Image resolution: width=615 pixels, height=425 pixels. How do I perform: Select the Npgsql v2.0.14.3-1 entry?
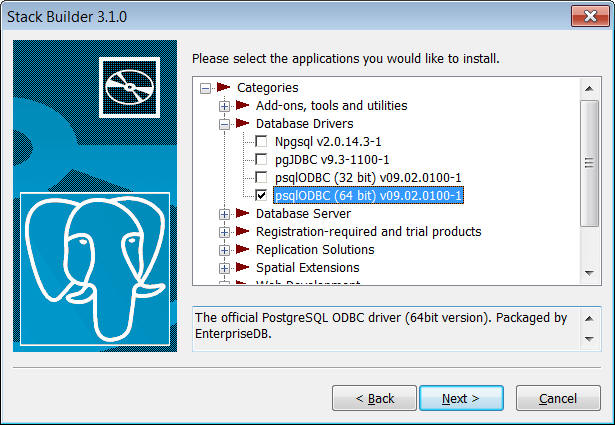[x=328, y=142]
